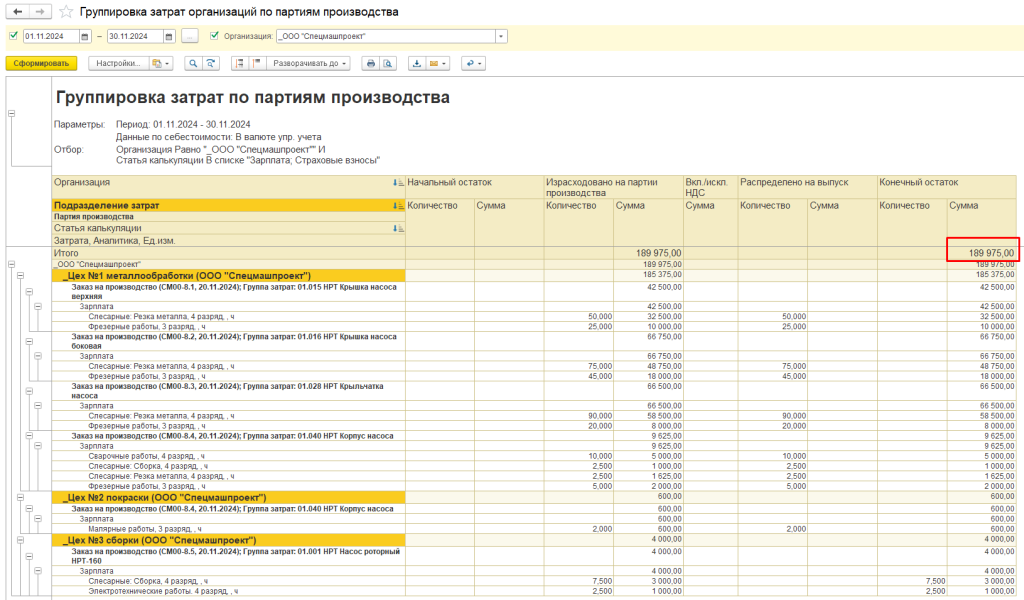Viewport: 1024px width, 600px height.
Task: Select row _Цех №2 покраски
Action: 229,497
